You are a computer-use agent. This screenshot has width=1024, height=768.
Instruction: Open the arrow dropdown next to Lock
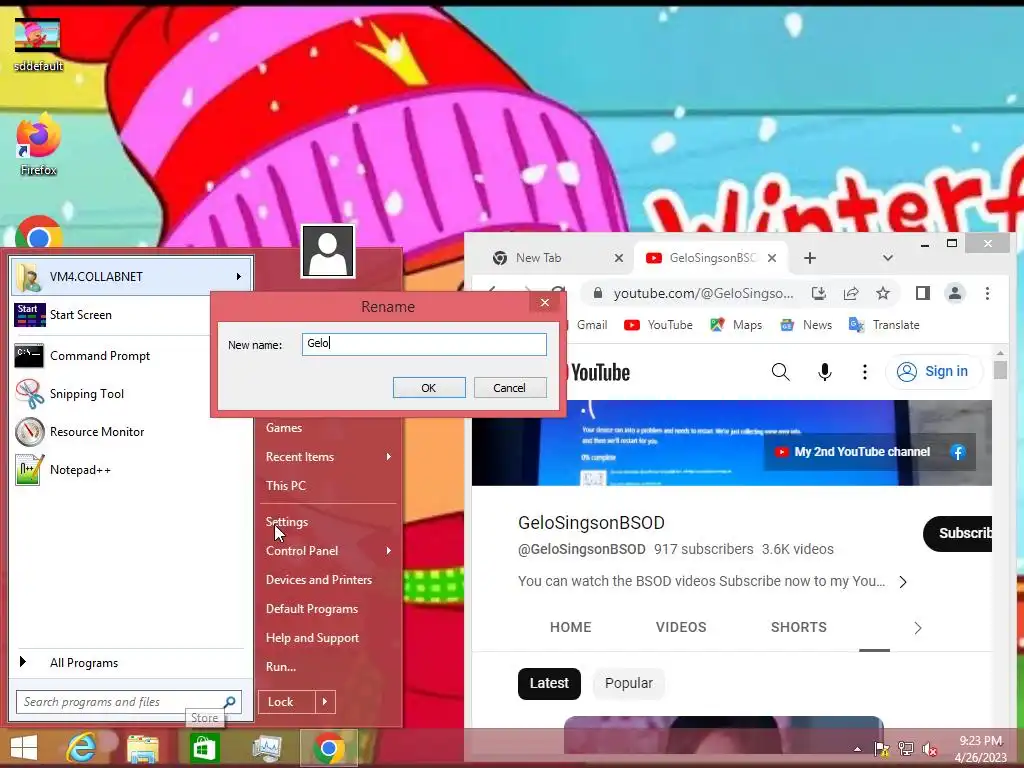tap(325, 702)
